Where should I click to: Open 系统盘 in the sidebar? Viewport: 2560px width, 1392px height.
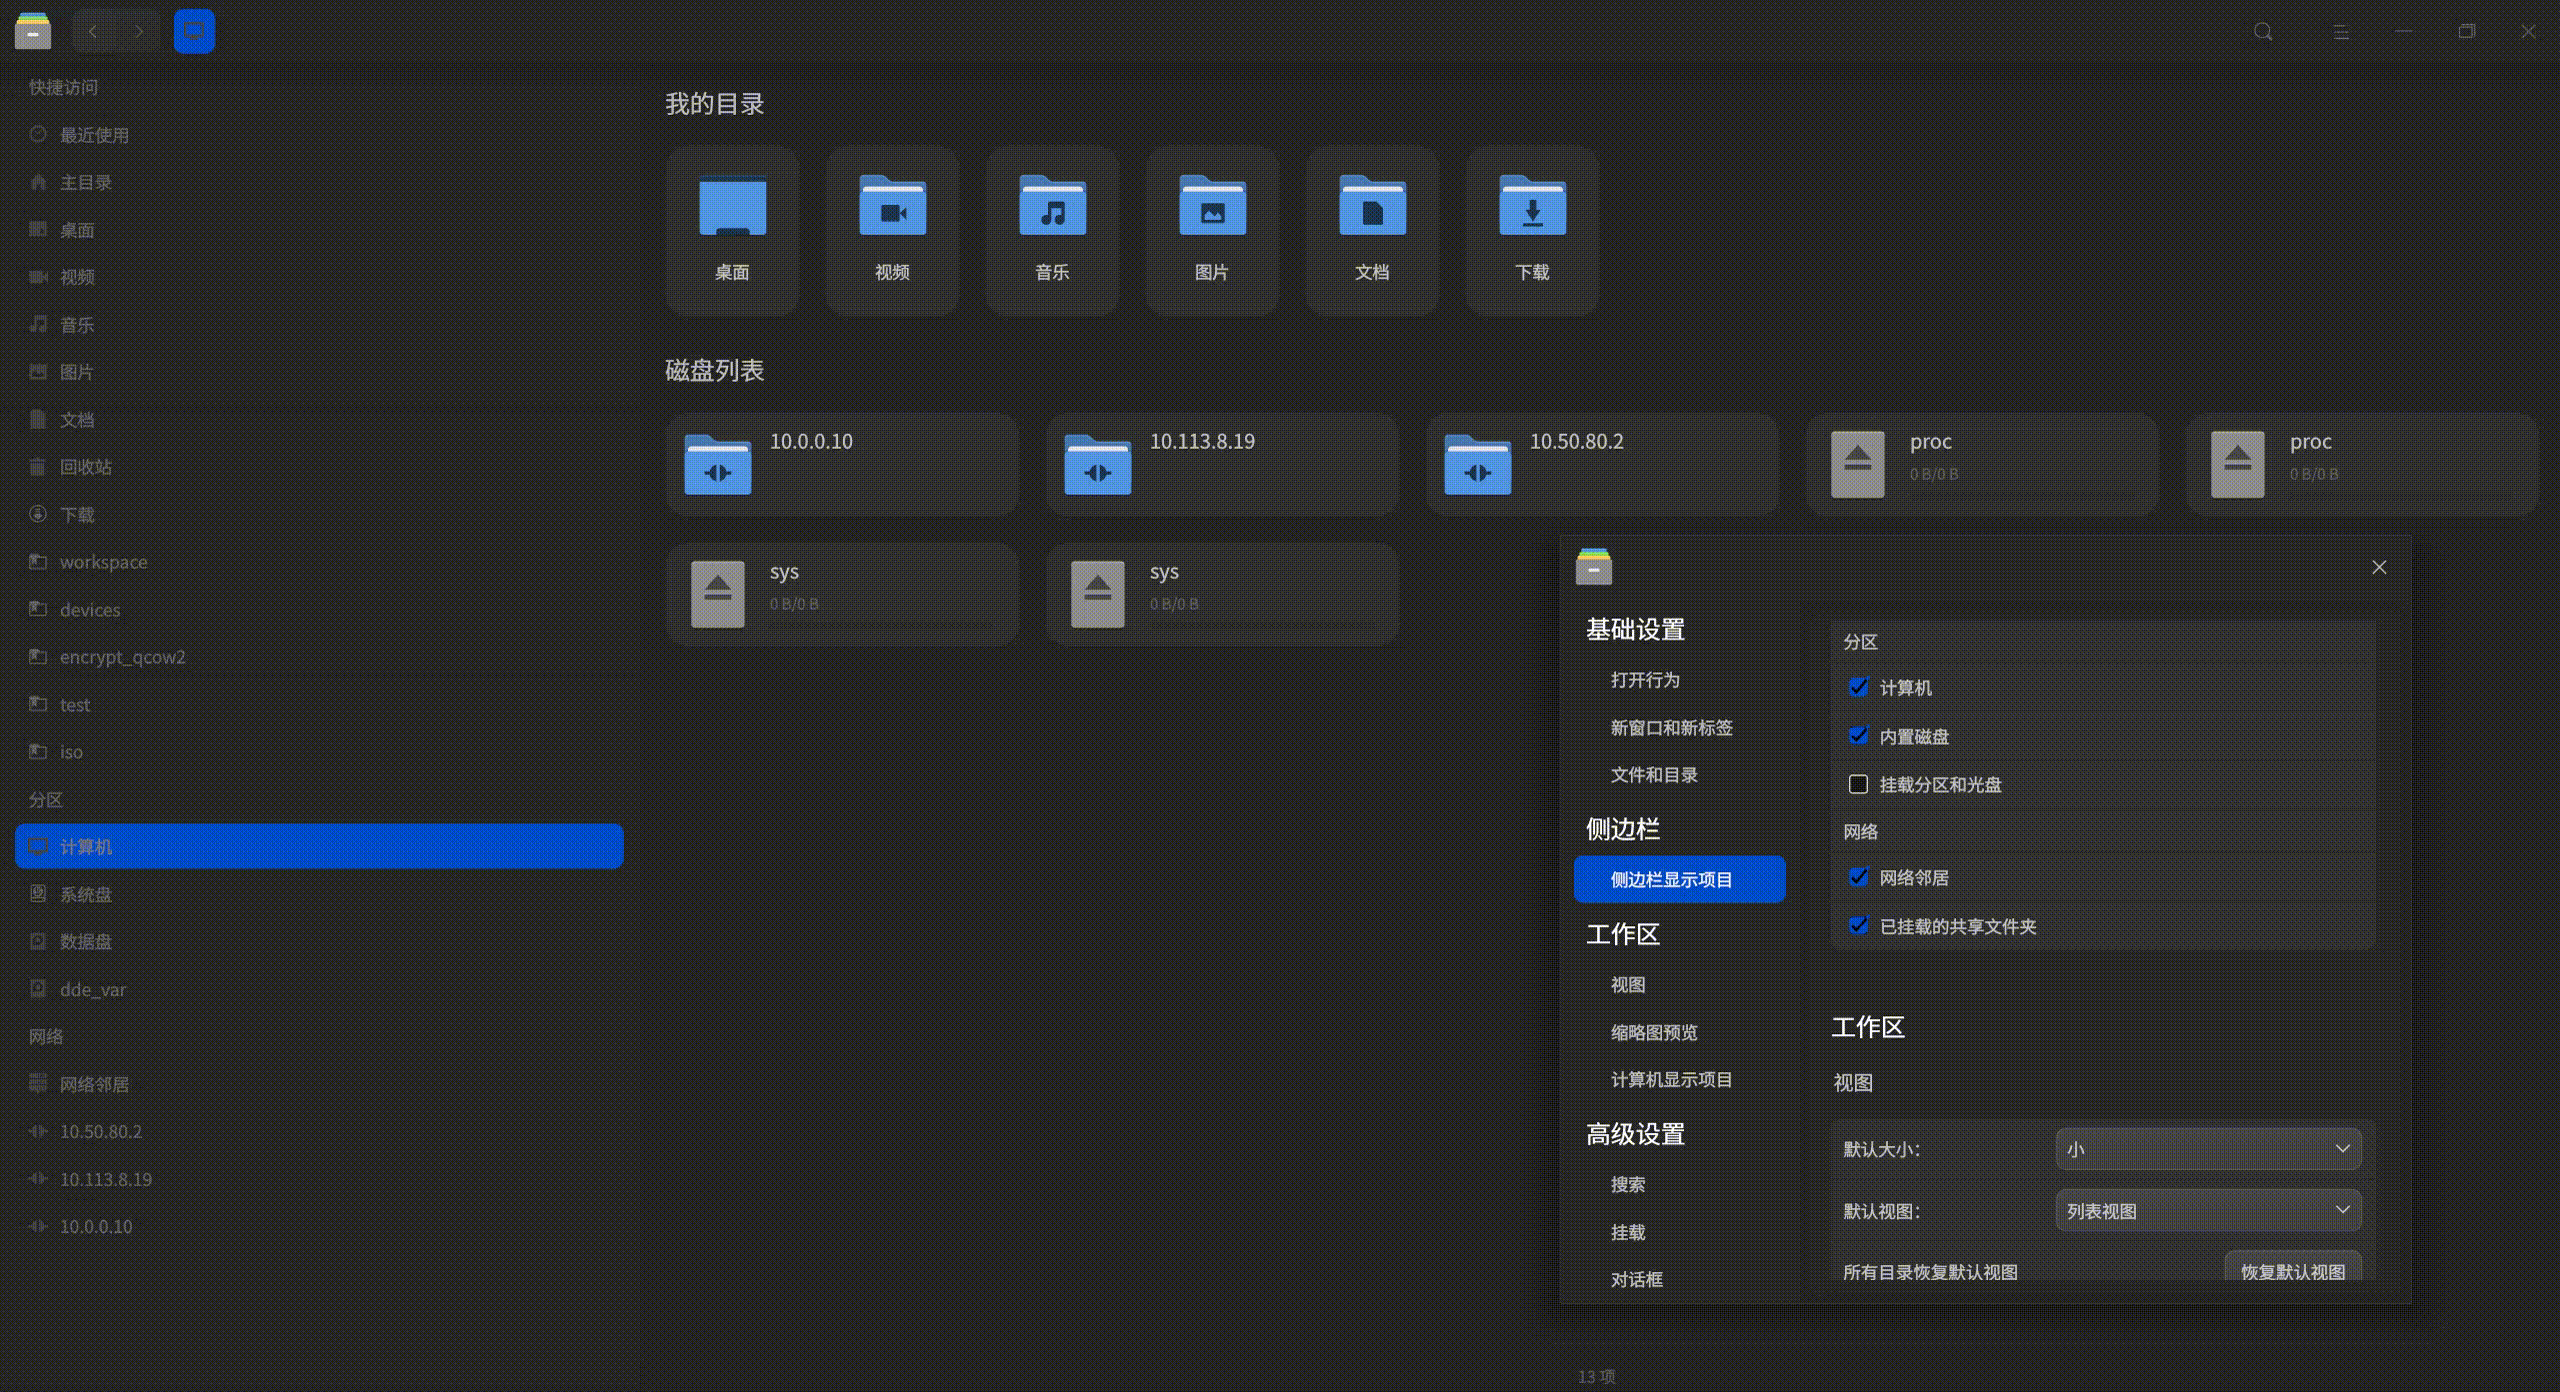pyautogui.click(x=319, y=894)
